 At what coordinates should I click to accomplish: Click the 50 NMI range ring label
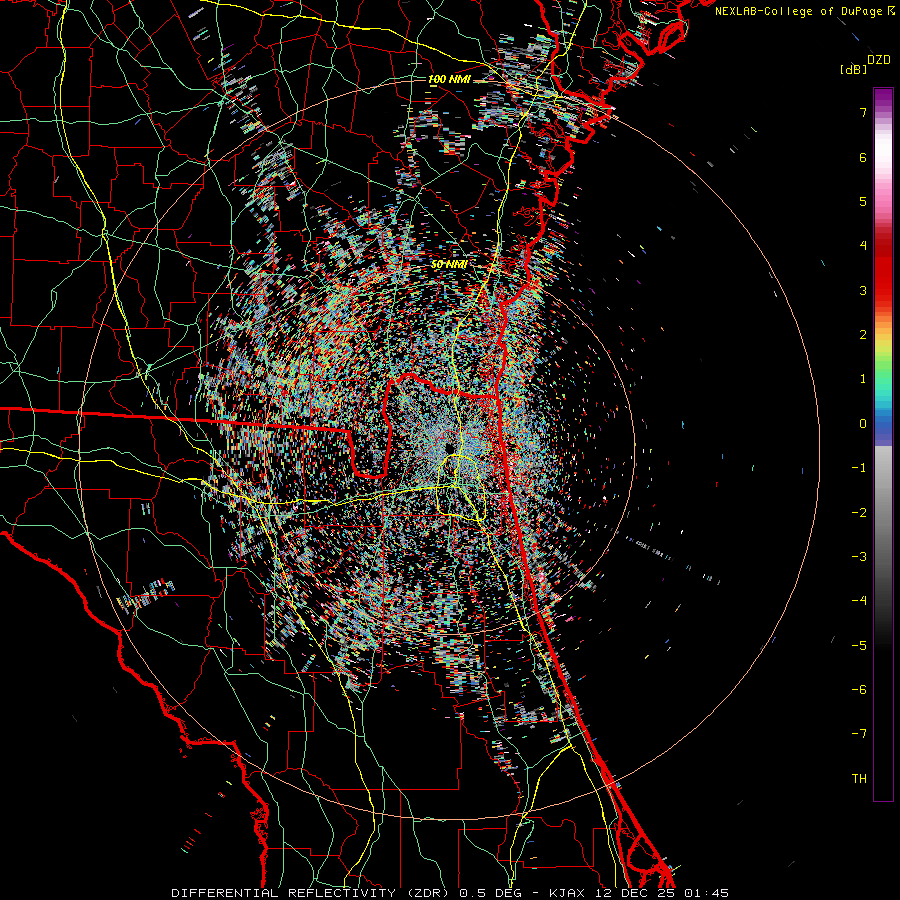(449, 264)
